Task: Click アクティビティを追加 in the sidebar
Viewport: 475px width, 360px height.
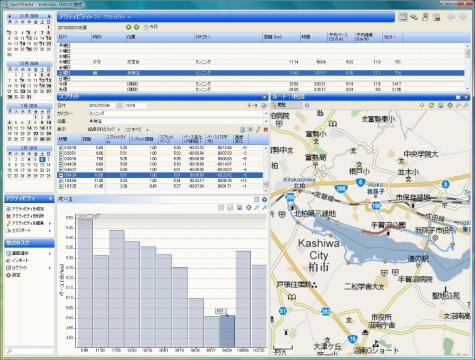Action: point(26,209)
